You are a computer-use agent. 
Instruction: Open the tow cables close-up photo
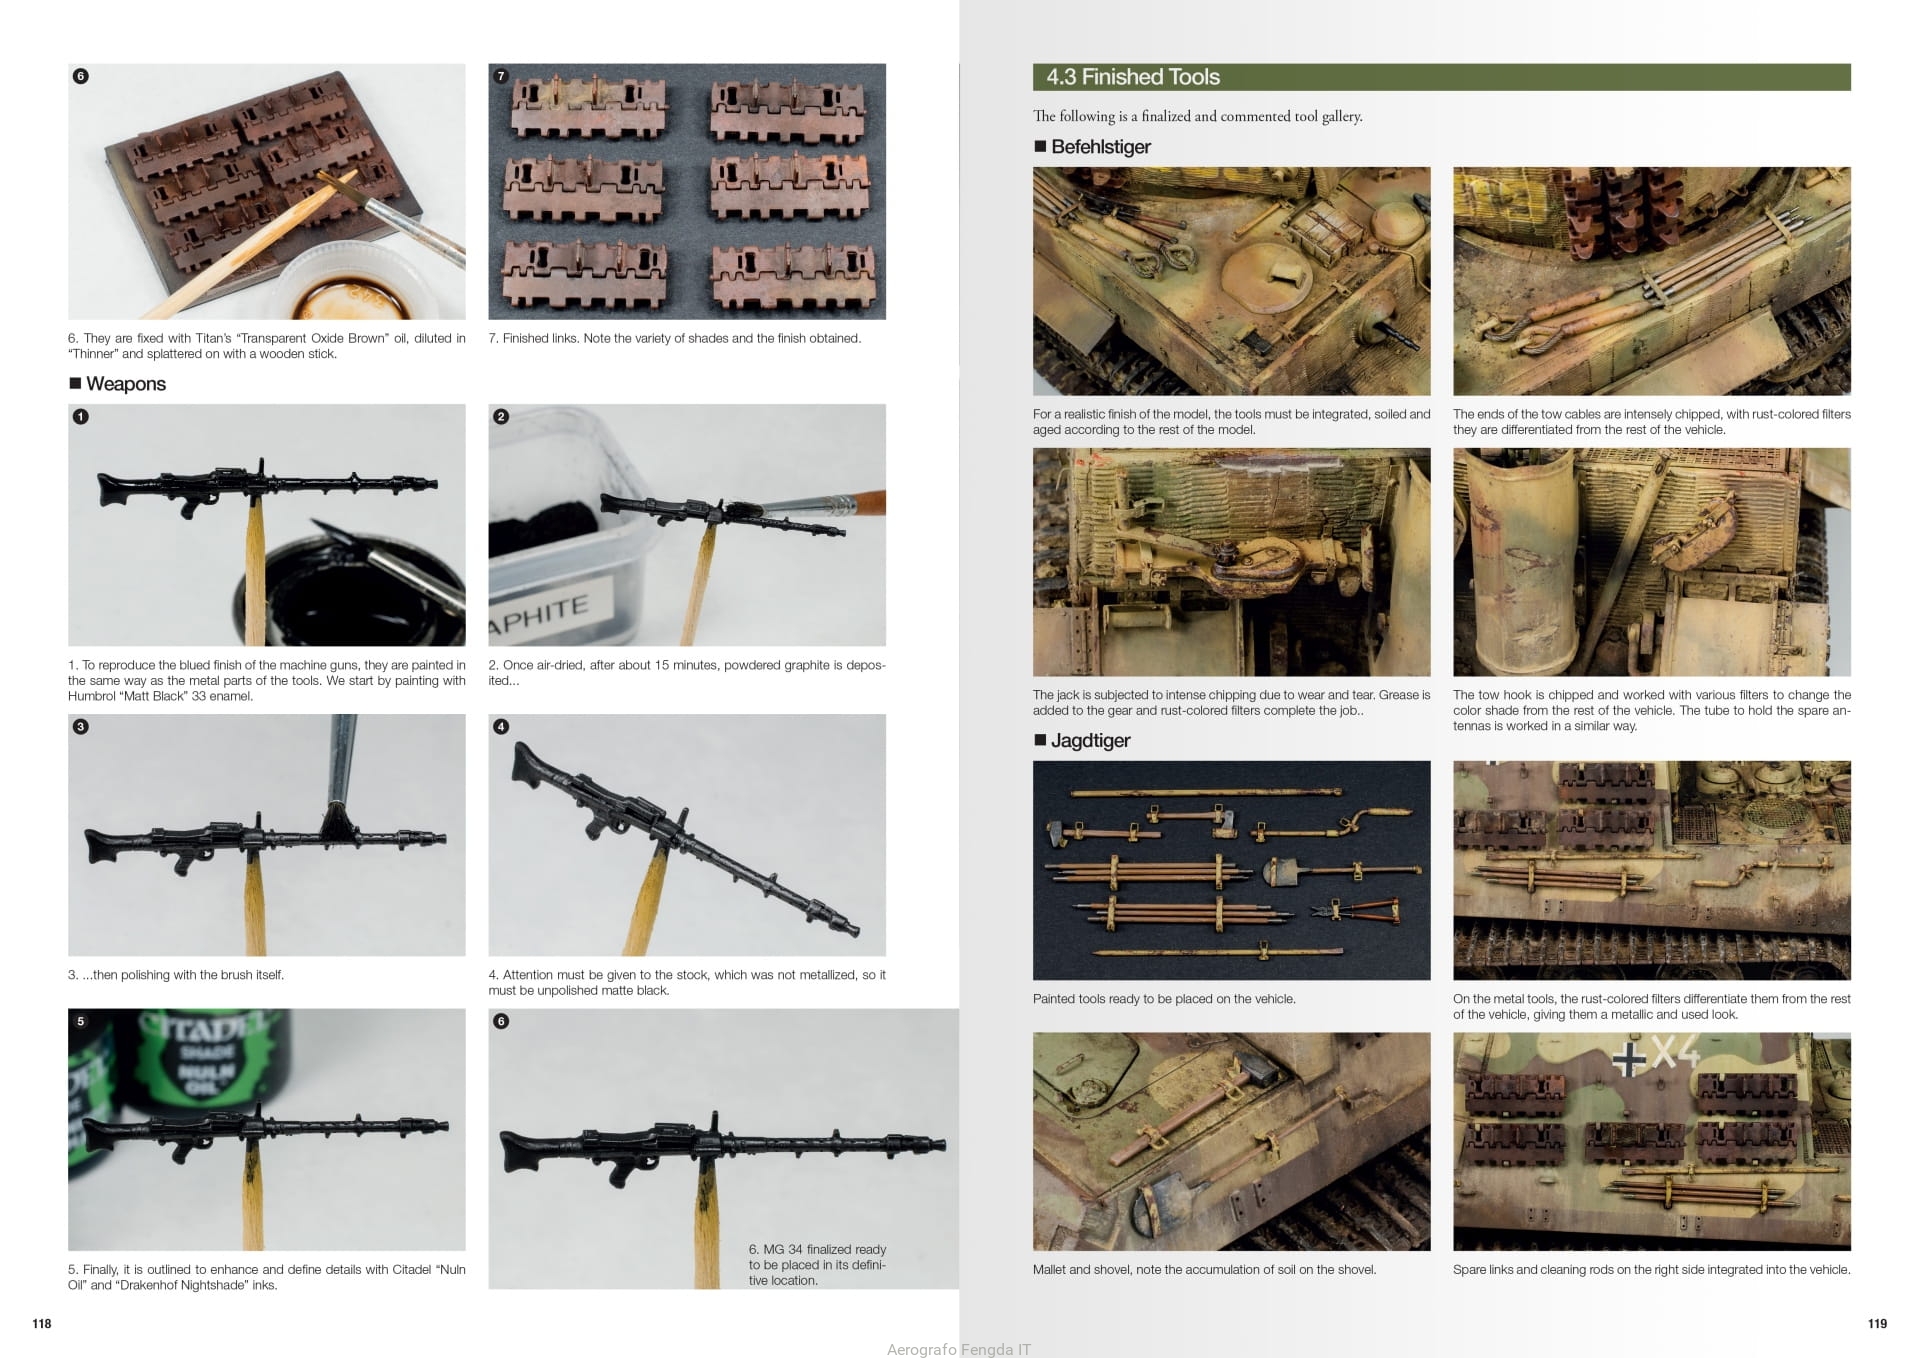1651,281
